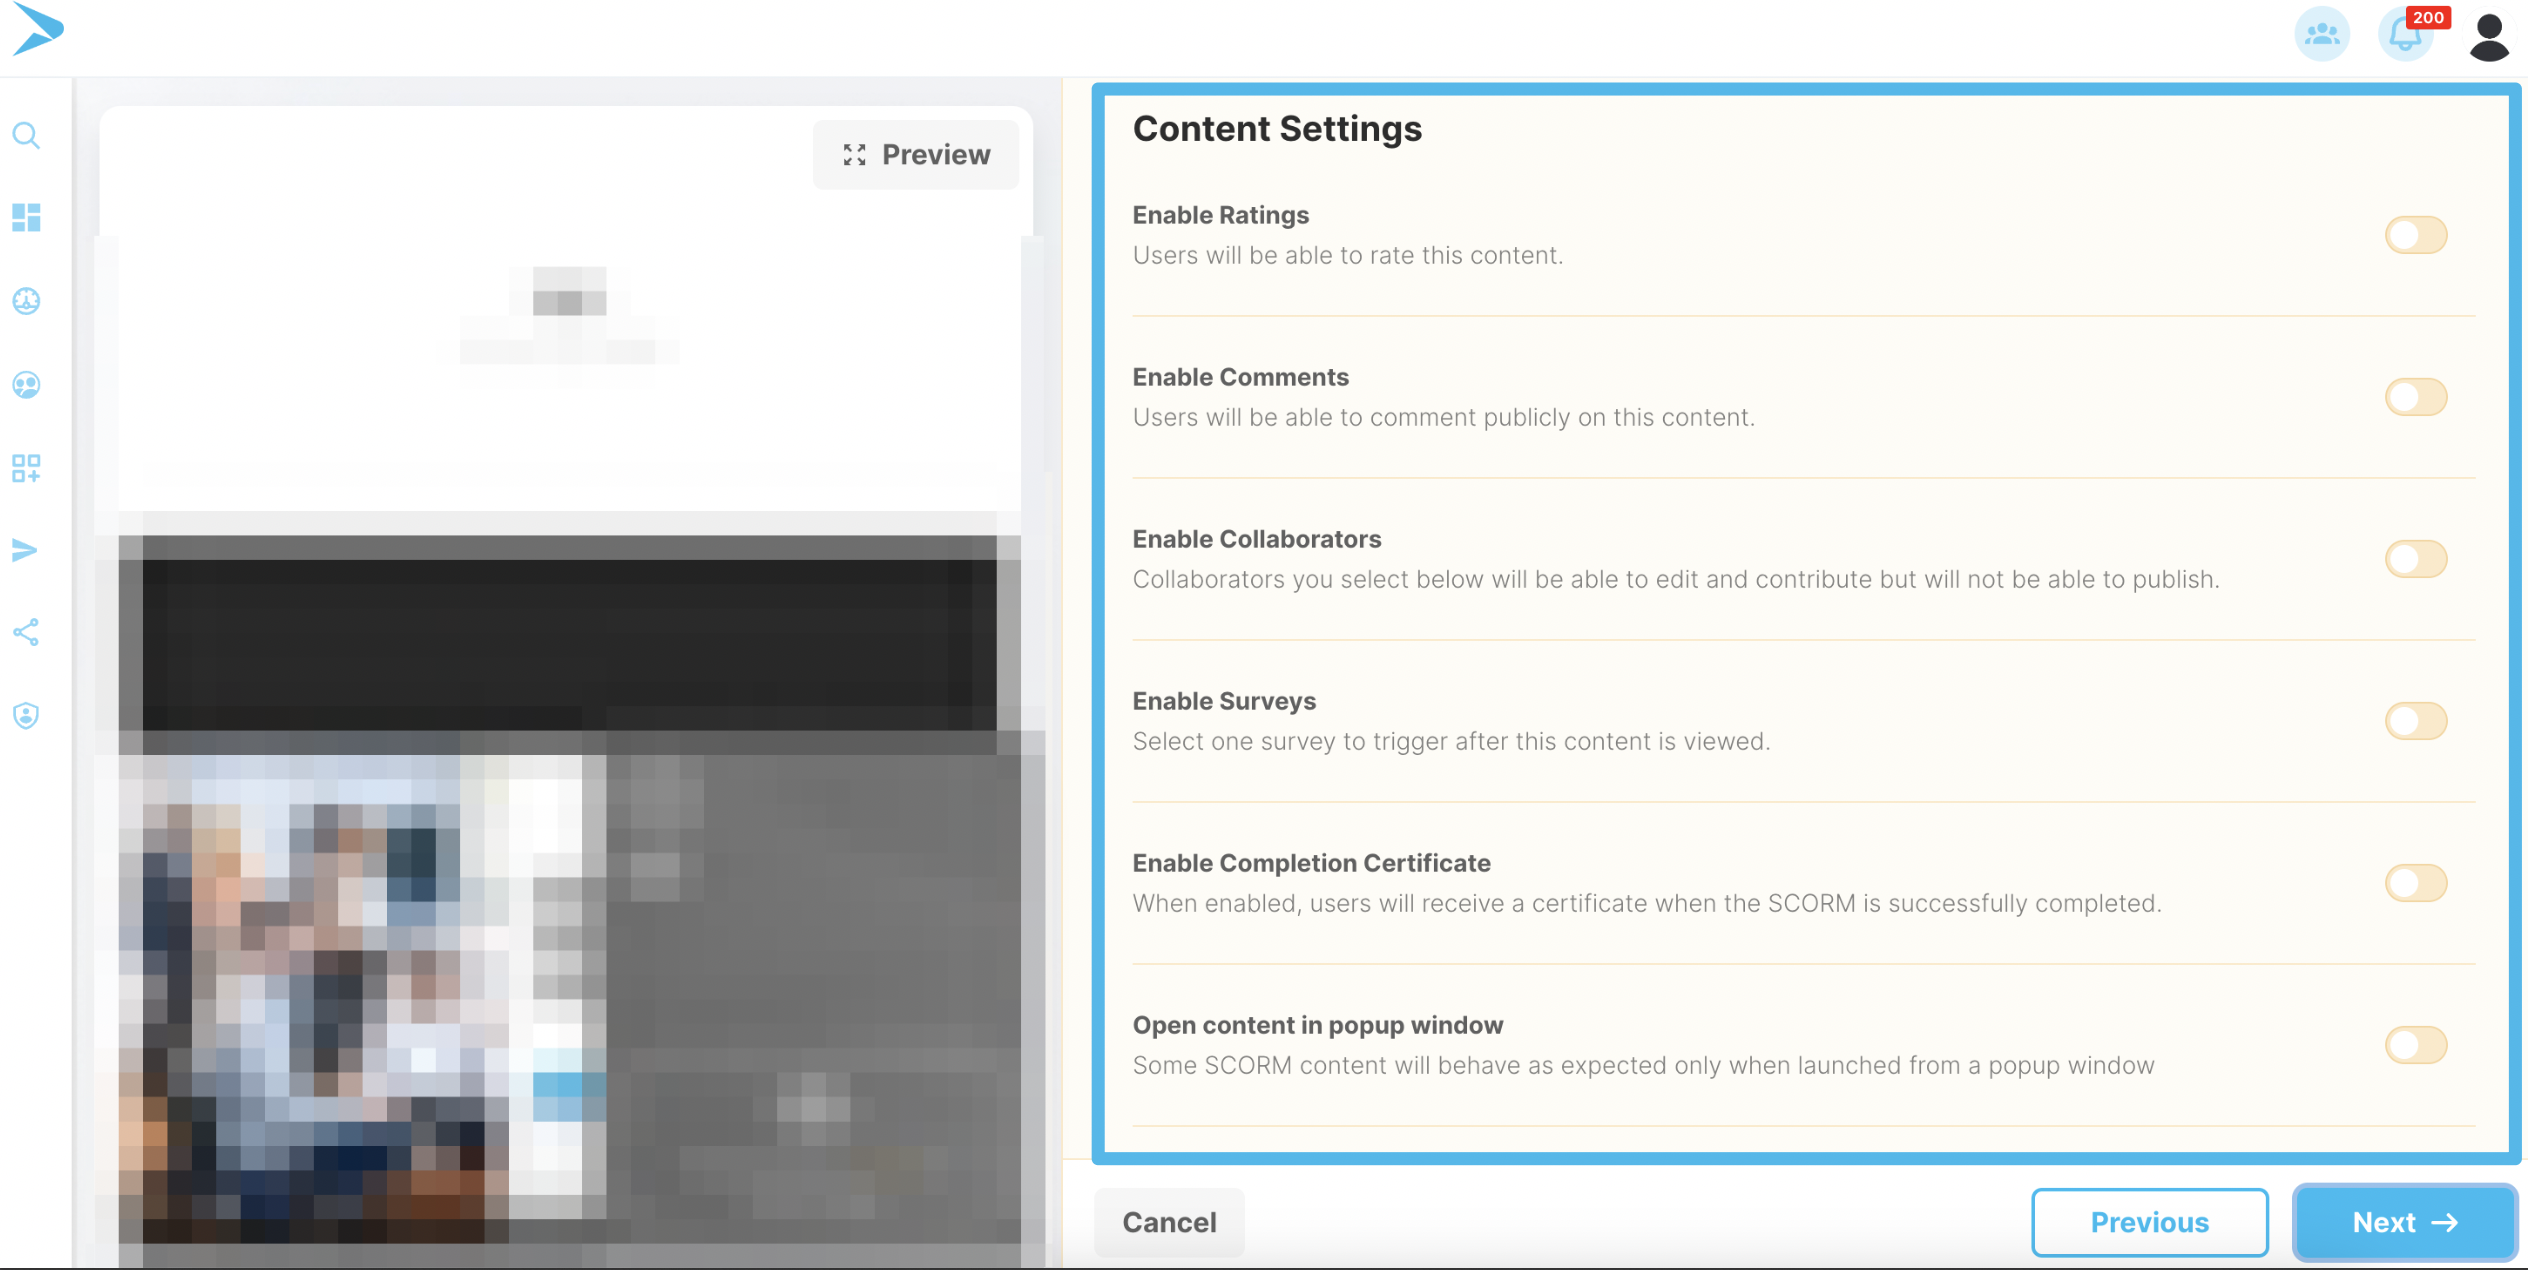Click the 'Enable Completion Certificate' label
The width and height of the screenshot is (2528, 1270).
click(x=1311, y=863)
